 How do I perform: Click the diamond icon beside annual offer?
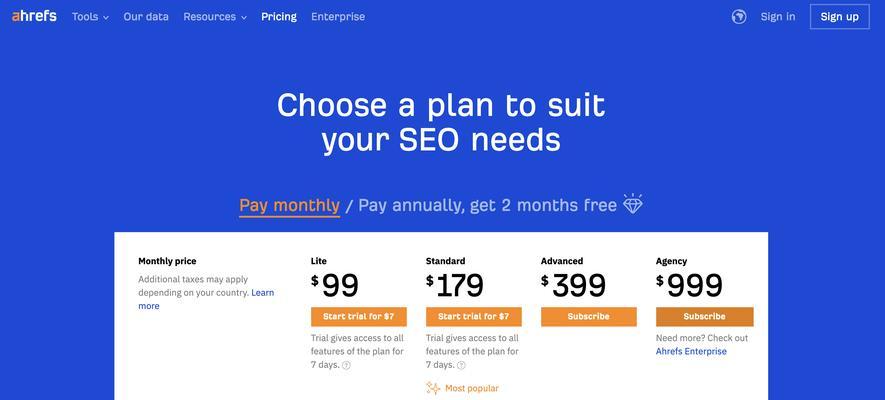632,204
